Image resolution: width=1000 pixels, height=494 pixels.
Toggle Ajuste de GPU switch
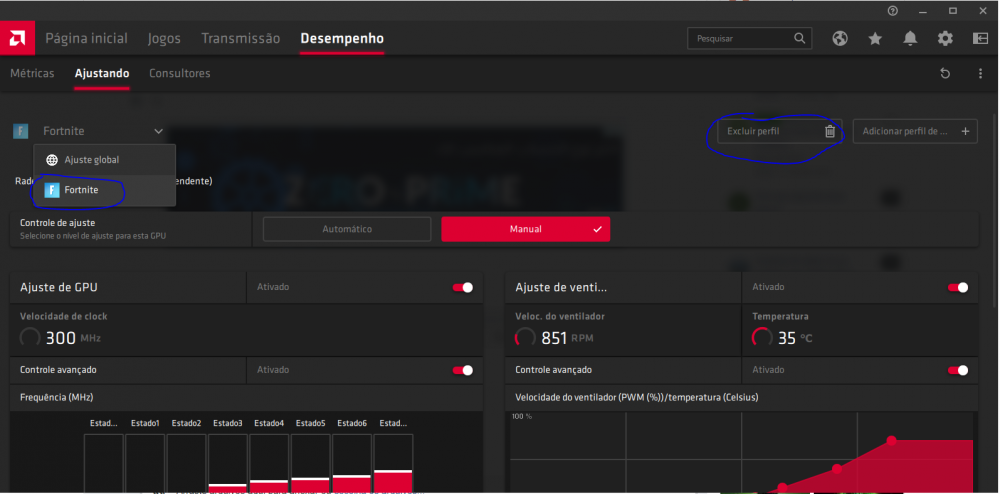point(462,288)
